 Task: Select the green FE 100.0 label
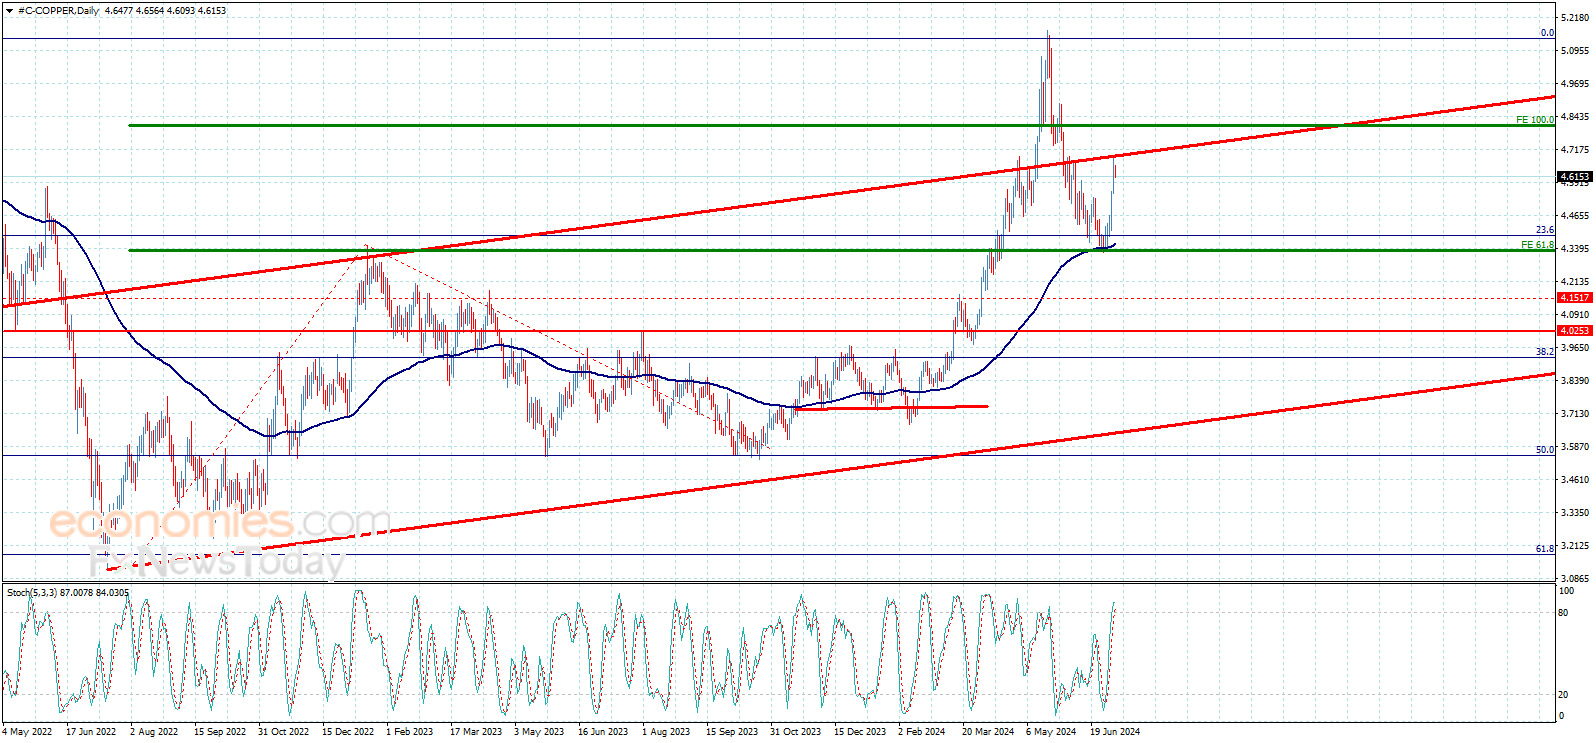(1535, 120)
